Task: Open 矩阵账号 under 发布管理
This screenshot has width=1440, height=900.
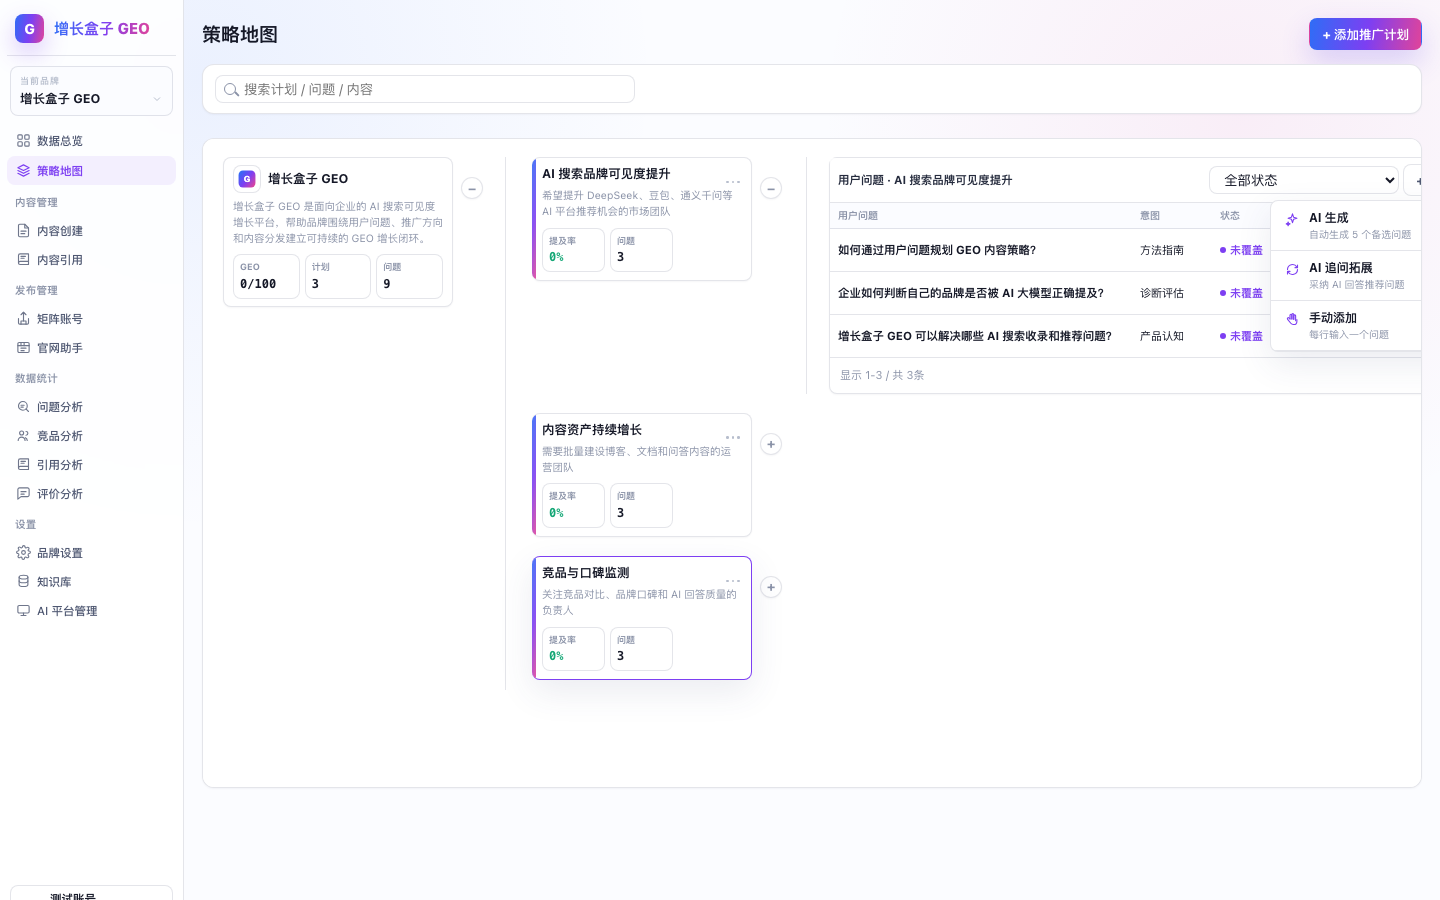Action: (91, 319)
